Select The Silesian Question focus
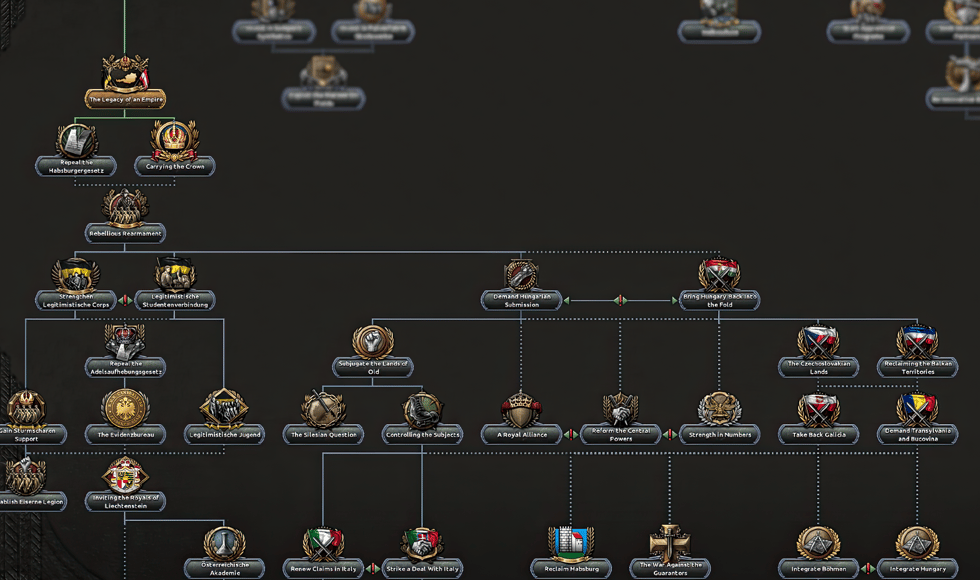Viewport: 980px width, 580px height. tap(323, 418)
